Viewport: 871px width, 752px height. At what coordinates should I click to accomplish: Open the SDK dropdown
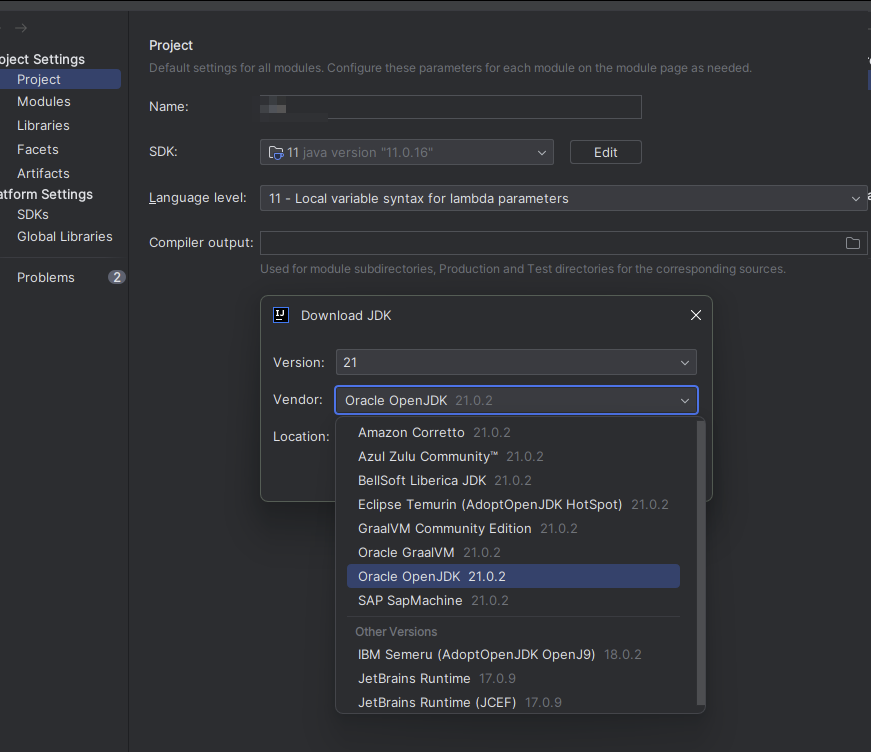[407, 152]
